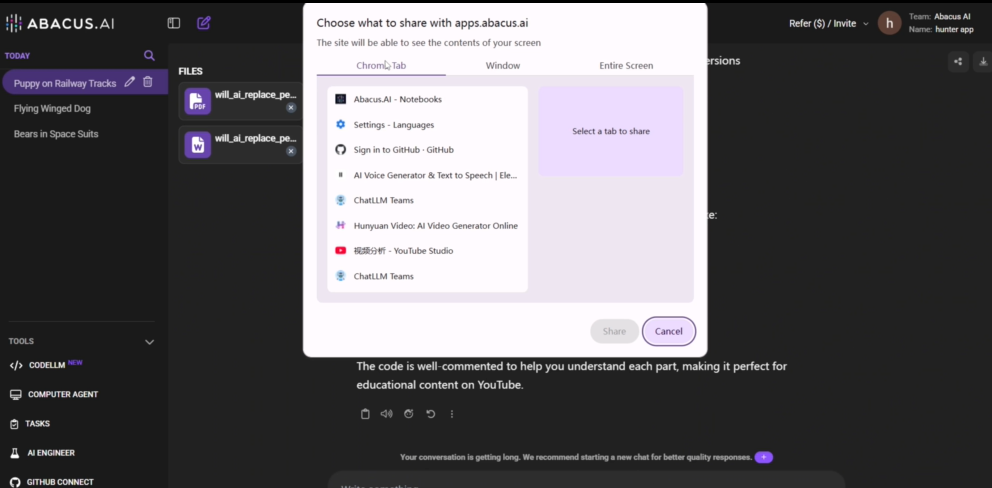This screenshot has width=992, height=488.
Task: Select Settings - Languages tab to share
Action: pos(427,125)
